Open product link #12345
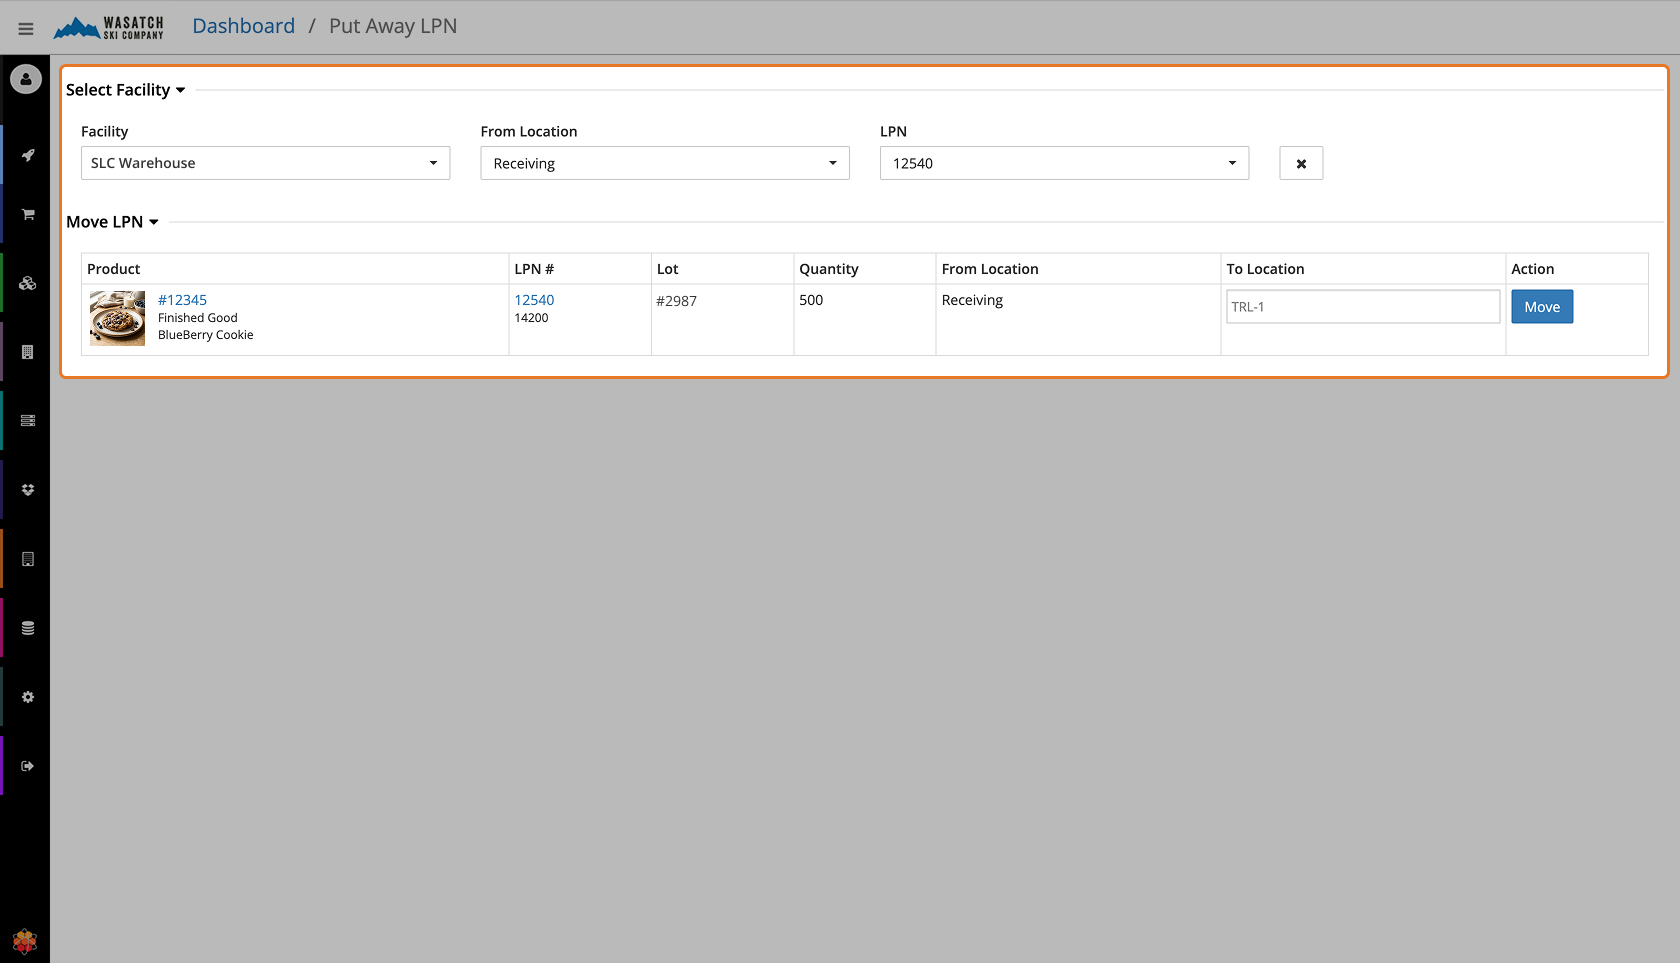 point(182,300)
